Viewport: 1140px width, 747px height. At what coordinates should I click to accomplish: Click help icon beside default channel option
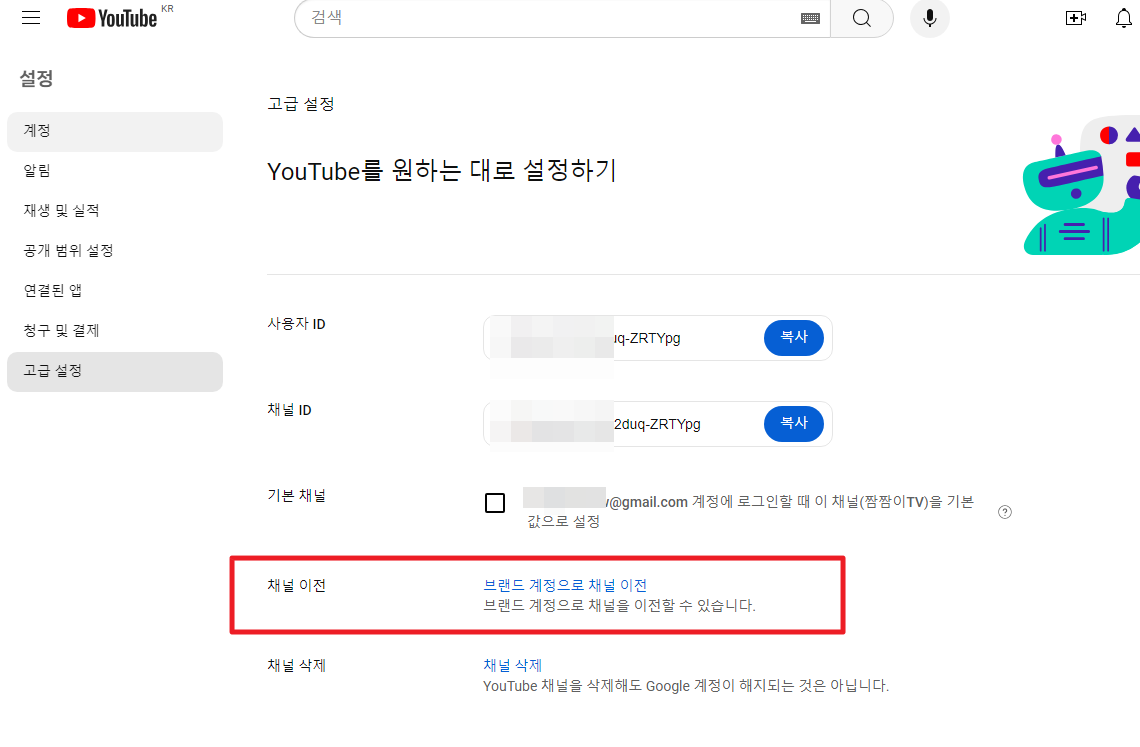tap(1005, 512)
